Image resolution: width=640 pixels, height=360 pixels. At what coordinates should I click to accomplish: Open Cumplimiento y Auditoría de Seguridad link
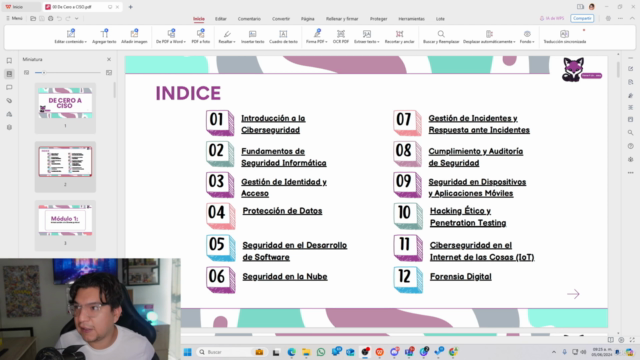[x=476, y=157]
